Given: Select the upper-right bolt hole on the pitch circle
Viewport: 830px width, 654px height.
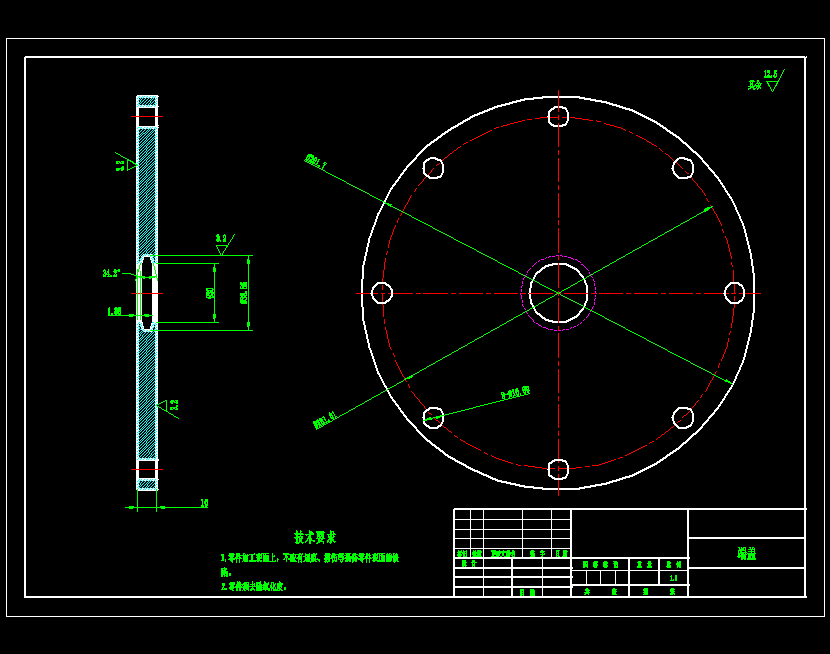Looking at the screenshot, I should point(683,168).
